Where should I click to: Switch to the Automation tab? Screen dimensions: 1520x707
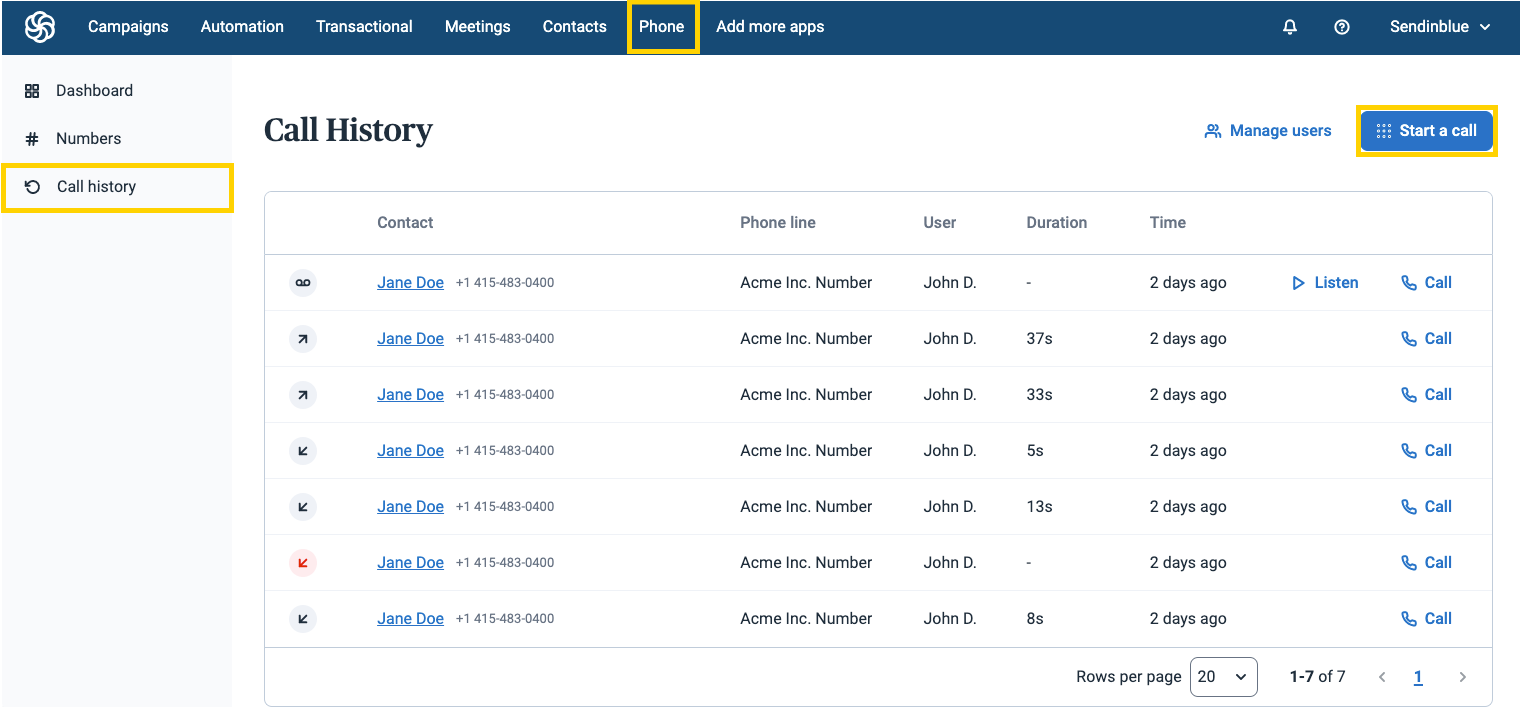242,27
